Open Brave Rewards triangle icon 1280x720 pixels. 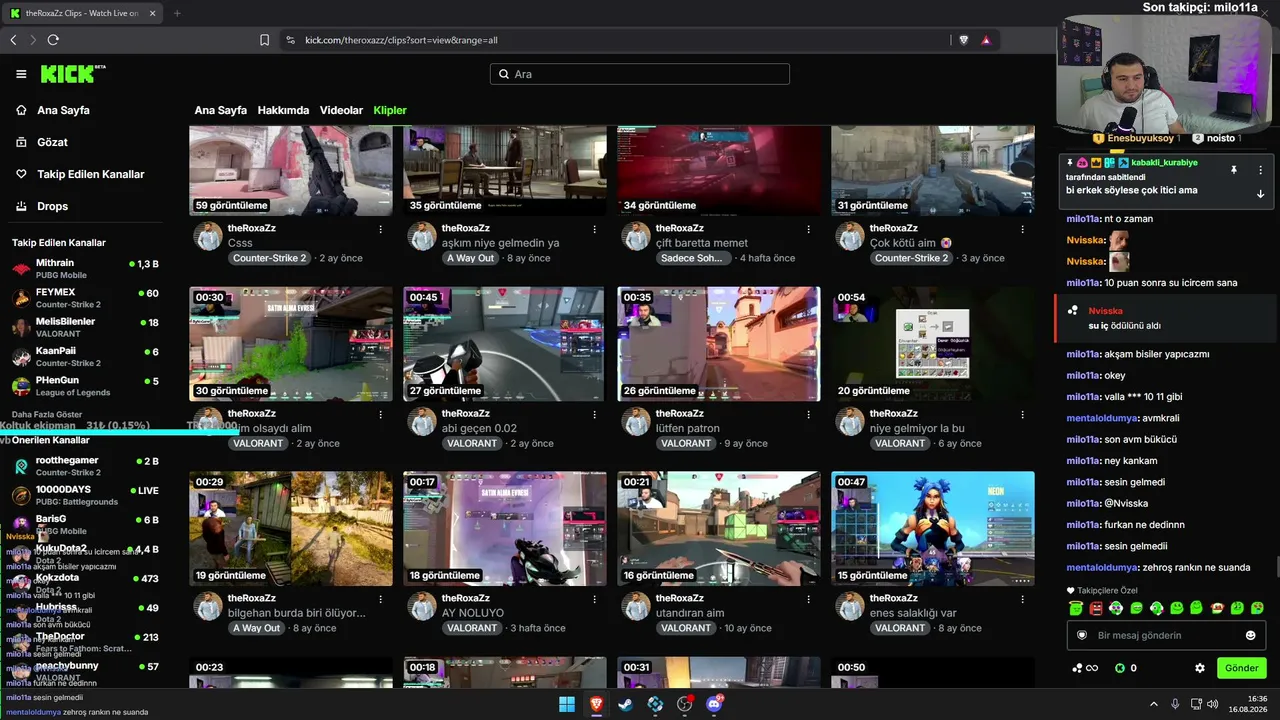click(986, 40)
